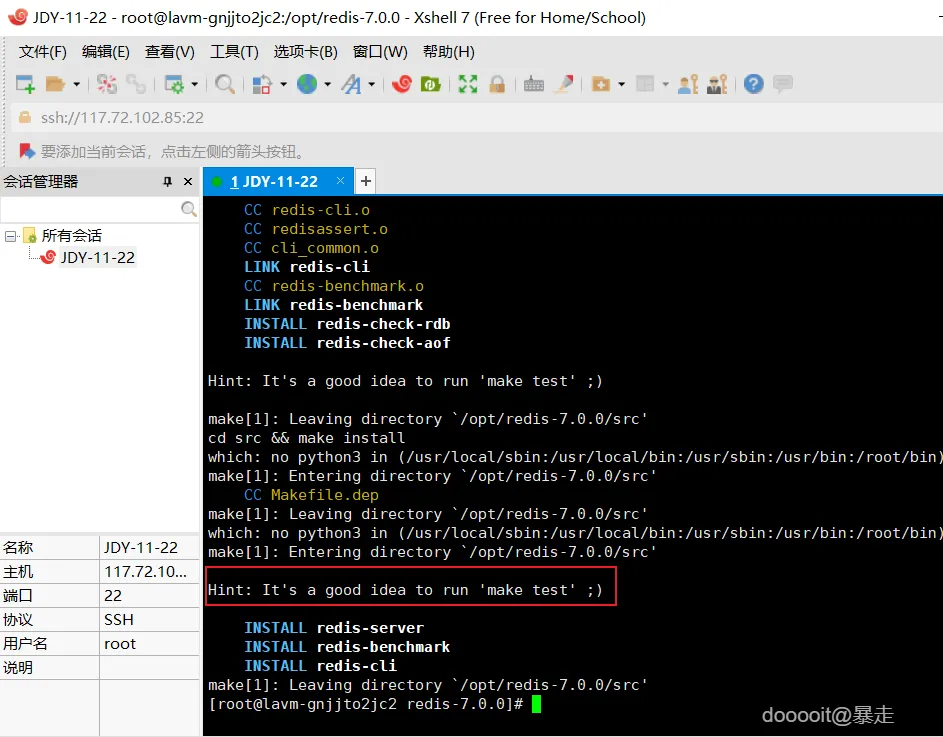Viewport: 943px width, 737px height.
Task: Open the 文件(F) menu
Action: (x=43, y=52)
